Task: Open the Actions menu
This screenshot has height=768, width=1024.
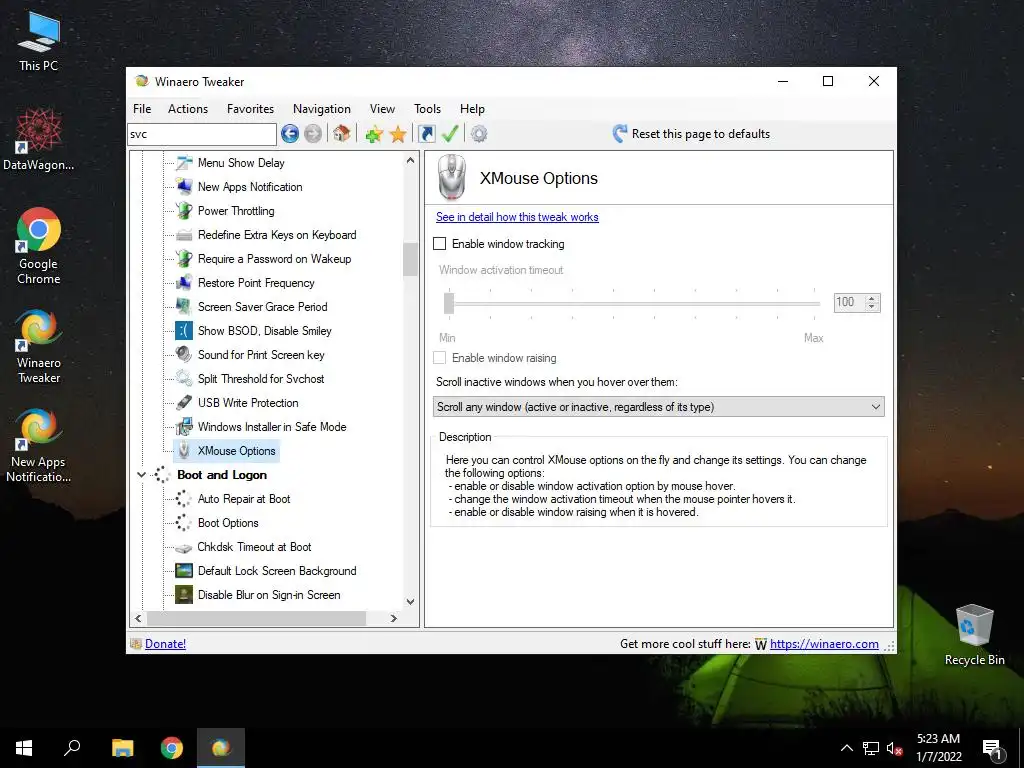Action: click(x=188, y=109)
